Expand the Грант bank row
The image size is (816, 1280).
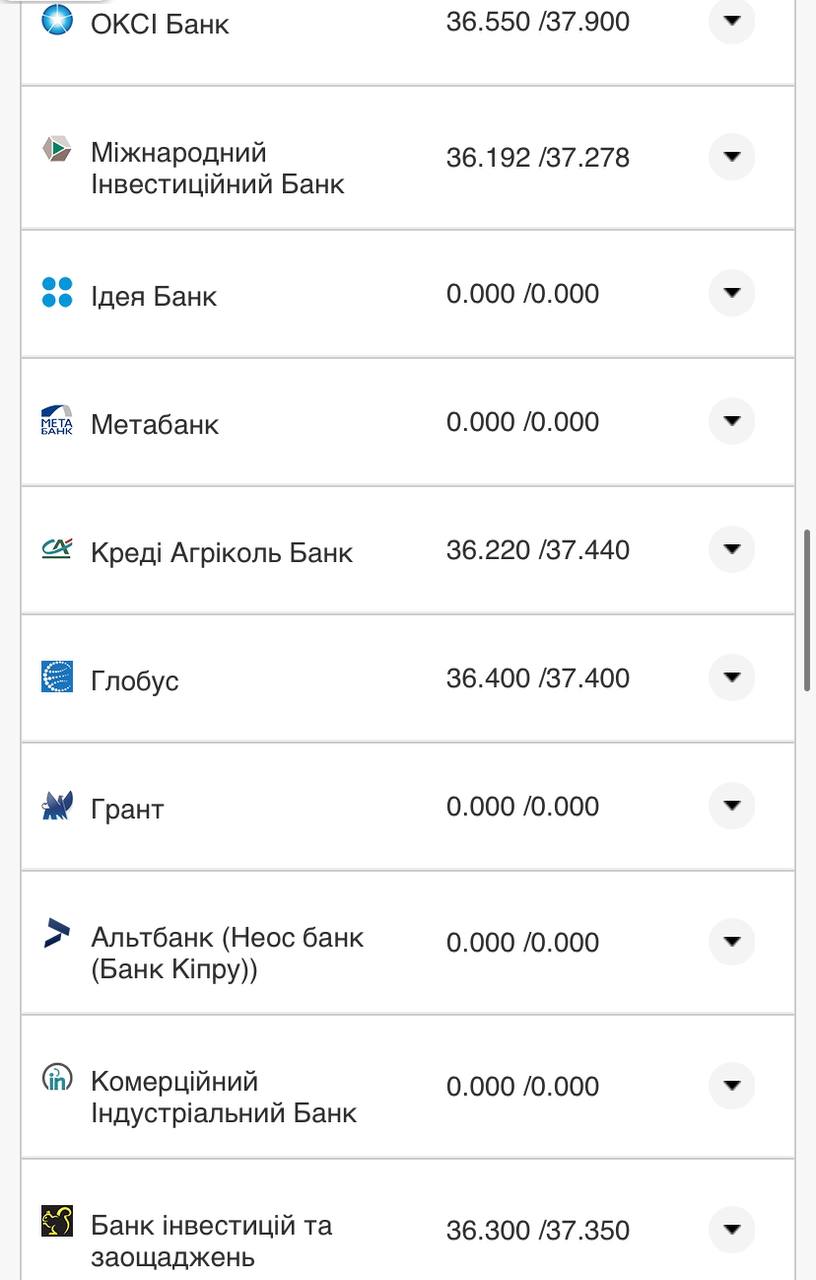[732, 806]
